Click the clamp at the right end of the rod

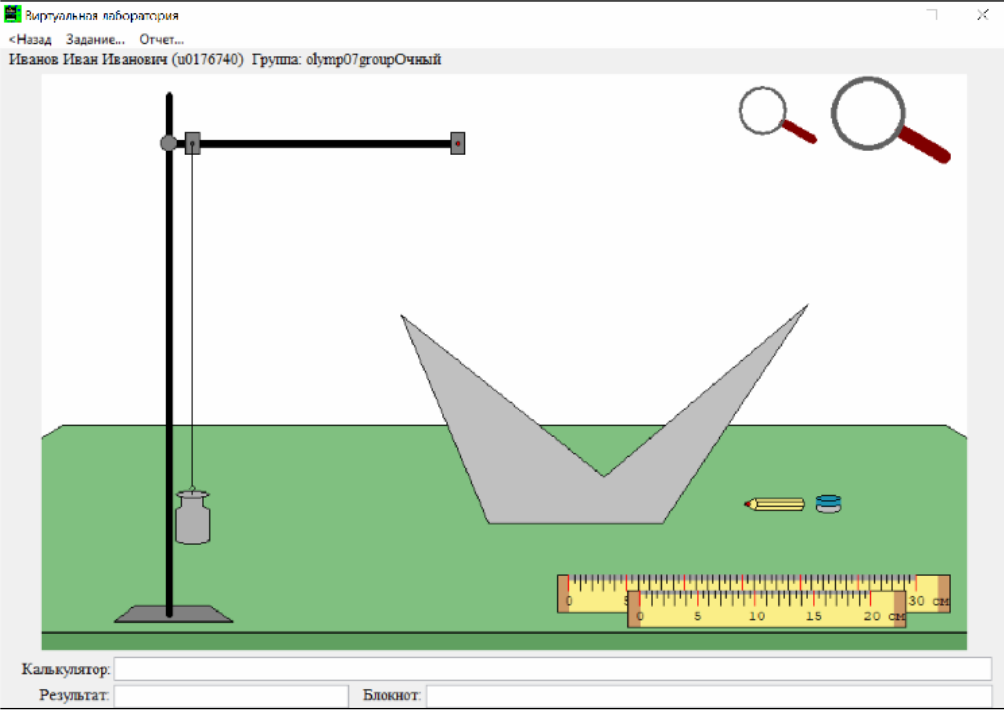coord(458,143)
